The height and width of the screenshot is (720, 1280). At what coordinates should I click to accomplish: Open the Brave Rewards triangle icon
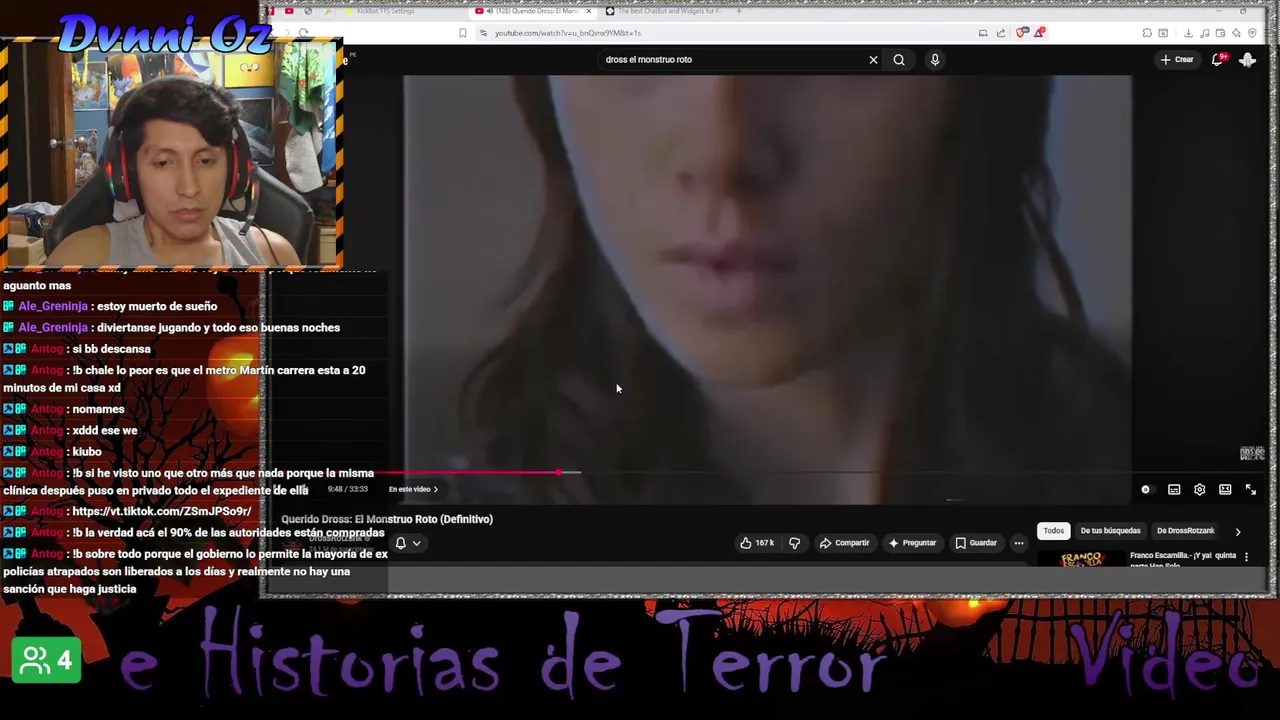pos(1039,33)
